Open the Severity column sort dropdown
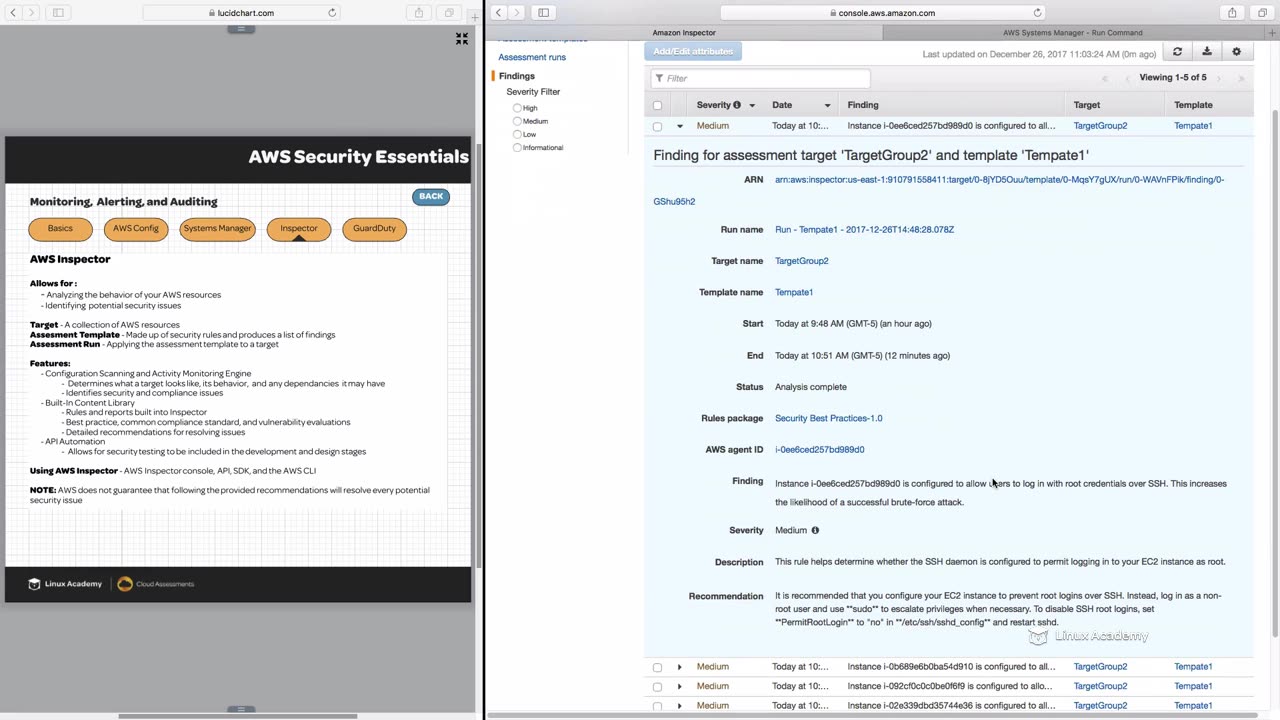The height and width of the screenshot is (720, 1280). pos(751,105)
